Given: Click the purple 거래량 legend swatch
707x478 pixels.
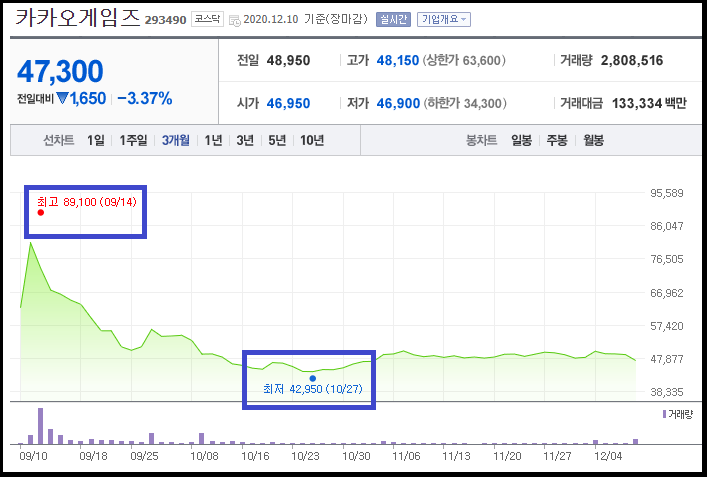Looking at the screenshot, I should [664, 414].
